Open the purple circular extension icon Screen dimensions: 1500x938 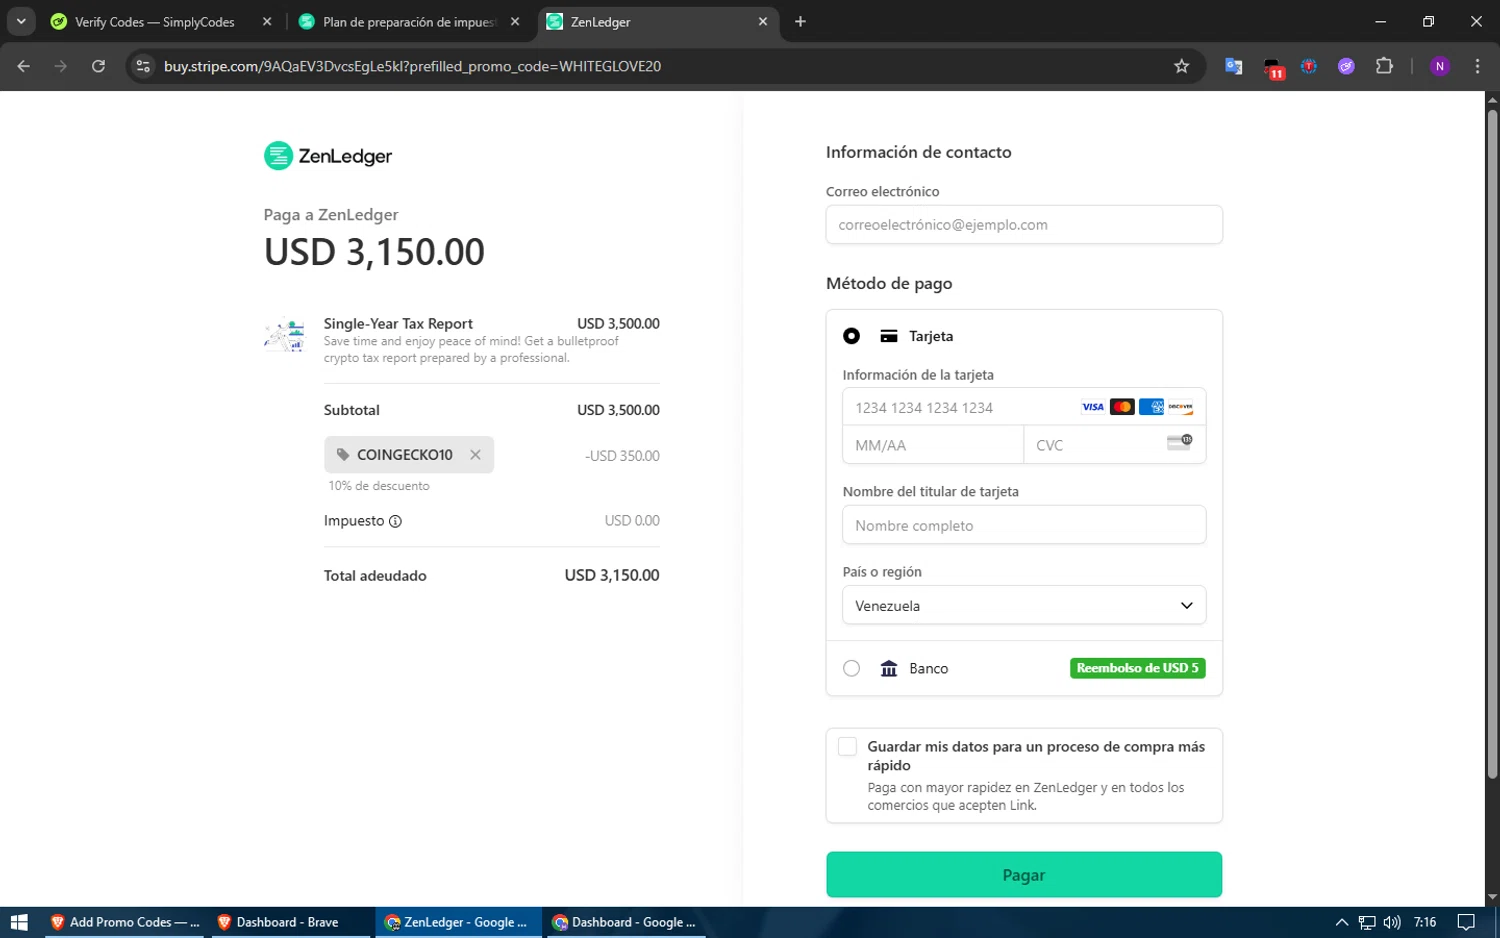(1346, 66)
